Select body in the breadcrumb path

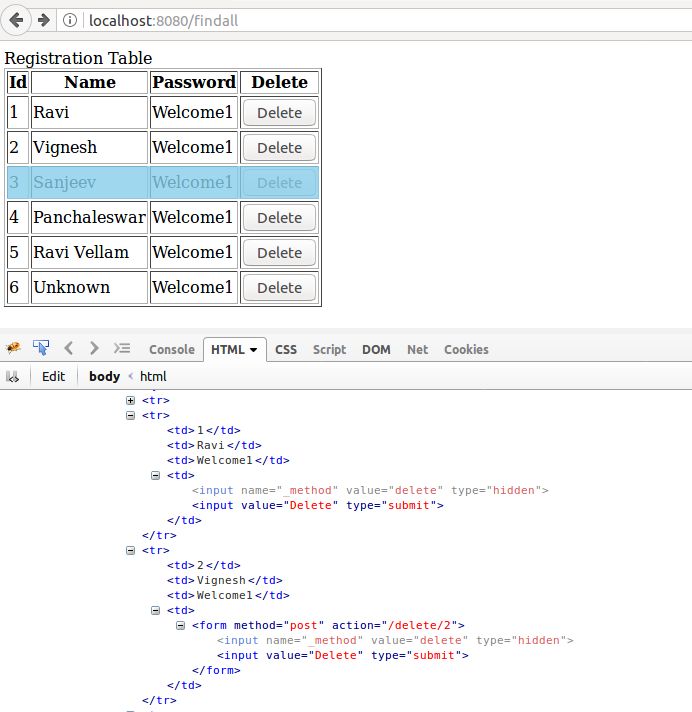104,376
